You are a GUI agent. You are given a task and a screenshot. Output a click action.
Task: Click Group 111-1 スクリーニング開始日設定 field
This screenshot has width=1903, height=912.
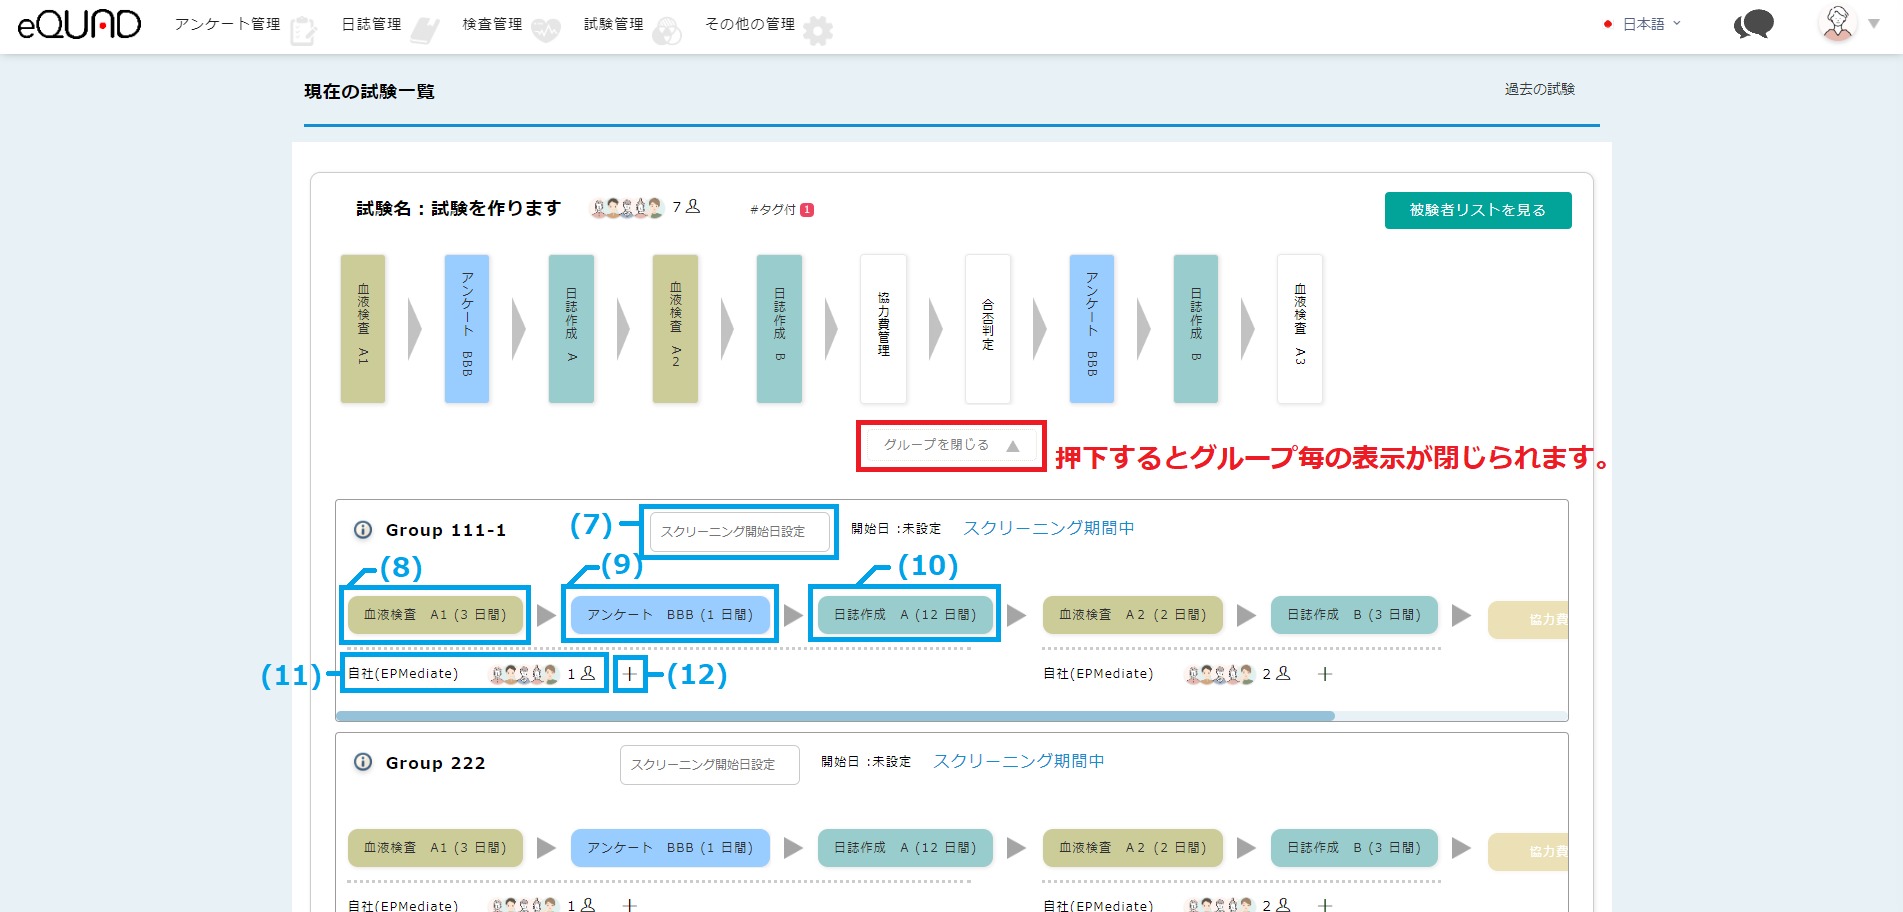(x=739, y=532)
